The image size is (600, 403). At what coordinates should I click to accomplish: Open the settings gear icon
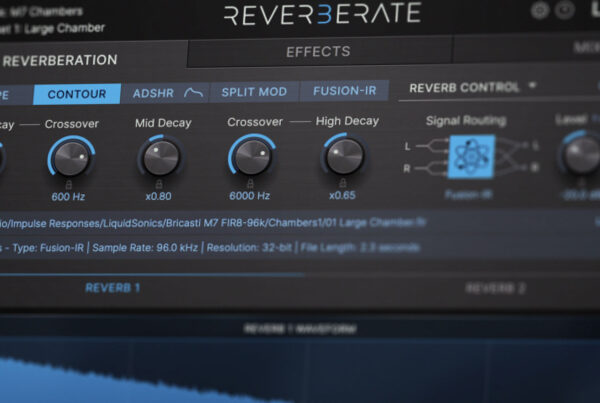pos(540,10)
